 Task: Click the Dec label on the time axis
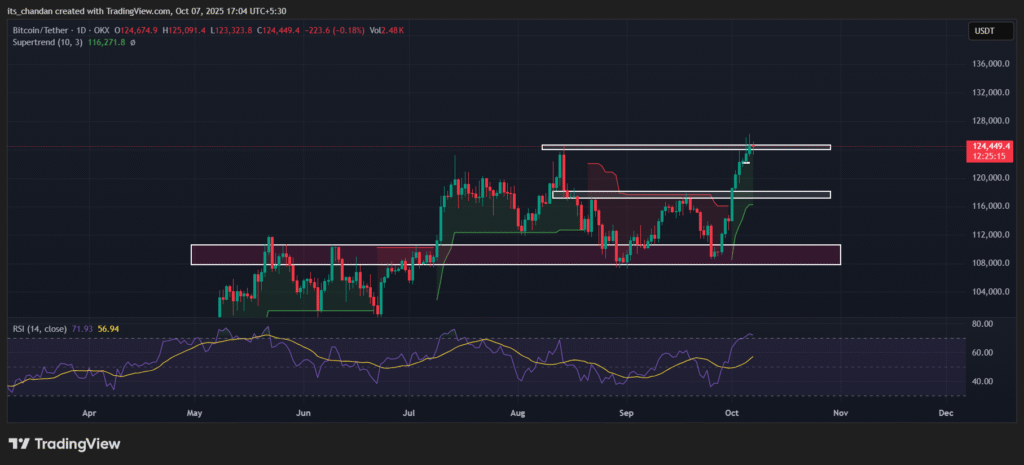coord(944,411)
